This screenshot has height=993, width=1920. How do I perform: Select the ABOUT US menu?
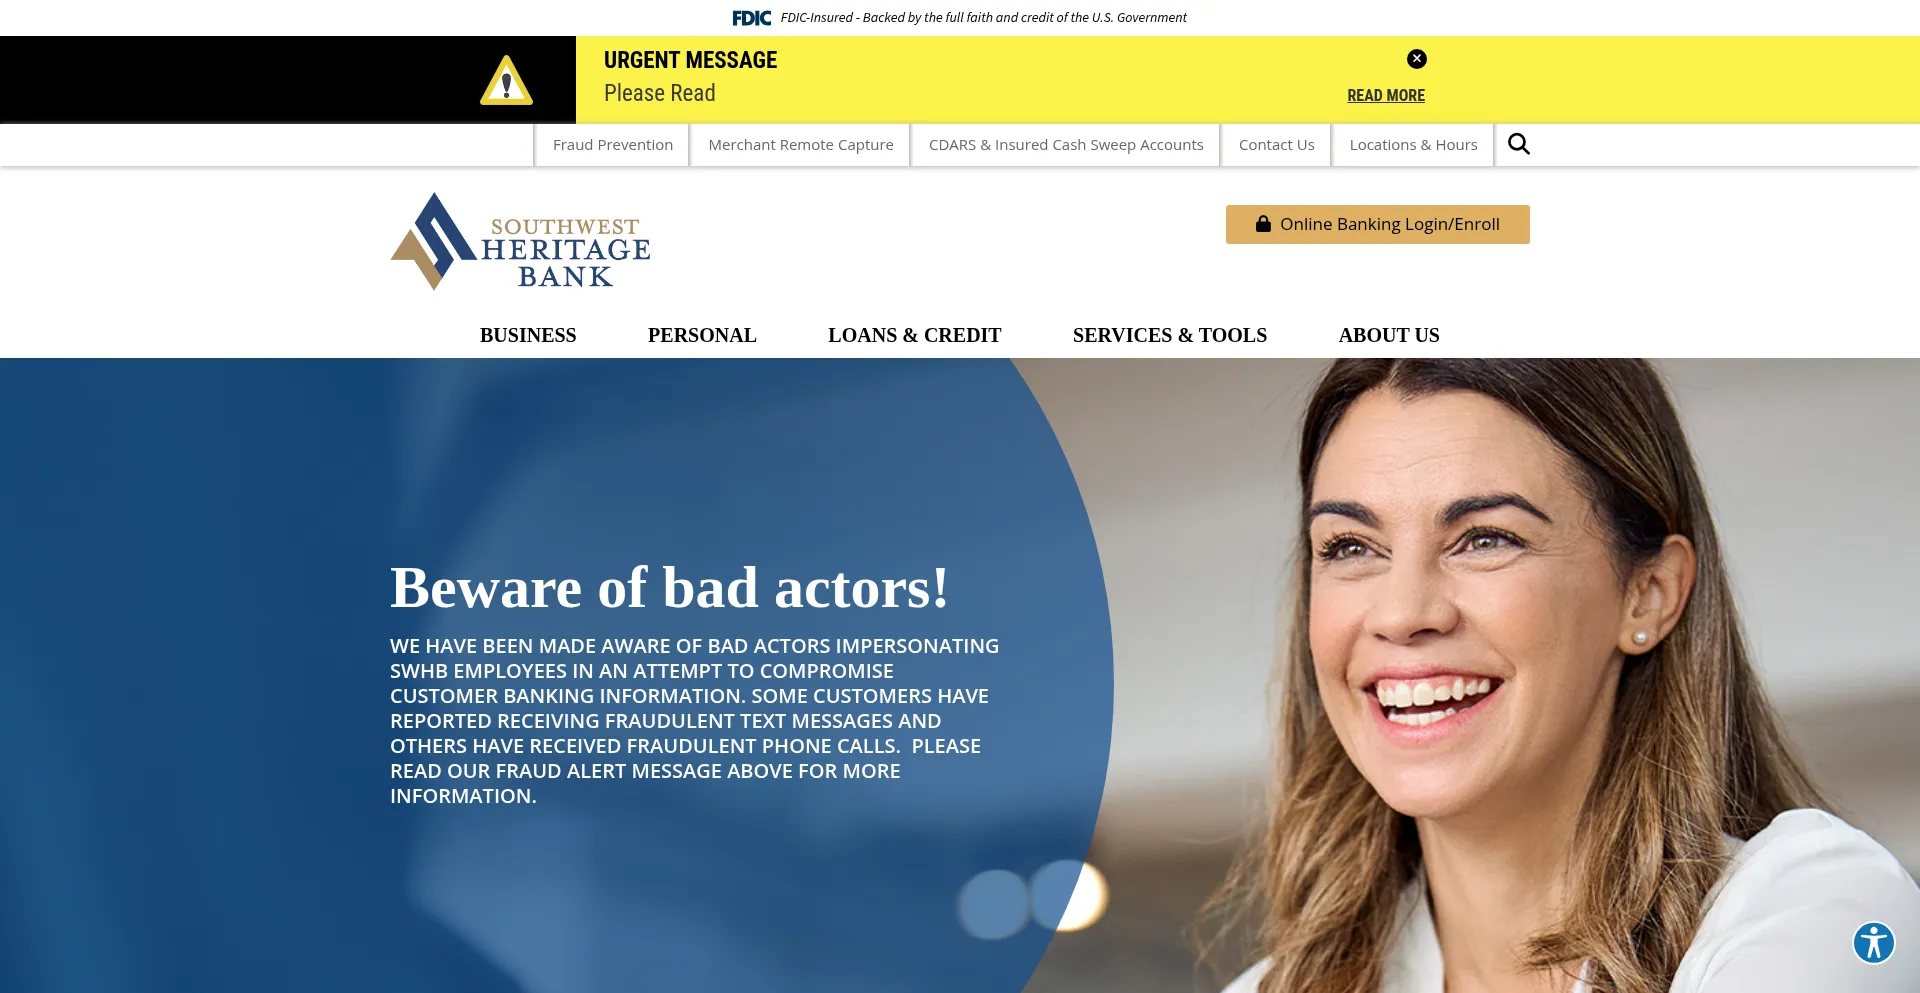1389,335
